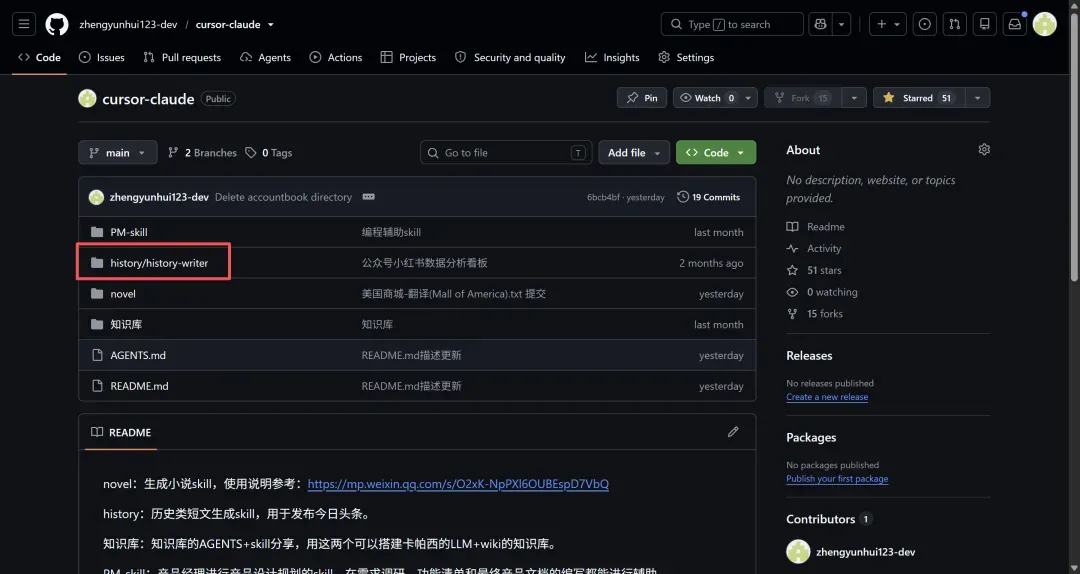
Task: Open the novel folder icon
Action: pyautogui.click(x=97, y=294)
